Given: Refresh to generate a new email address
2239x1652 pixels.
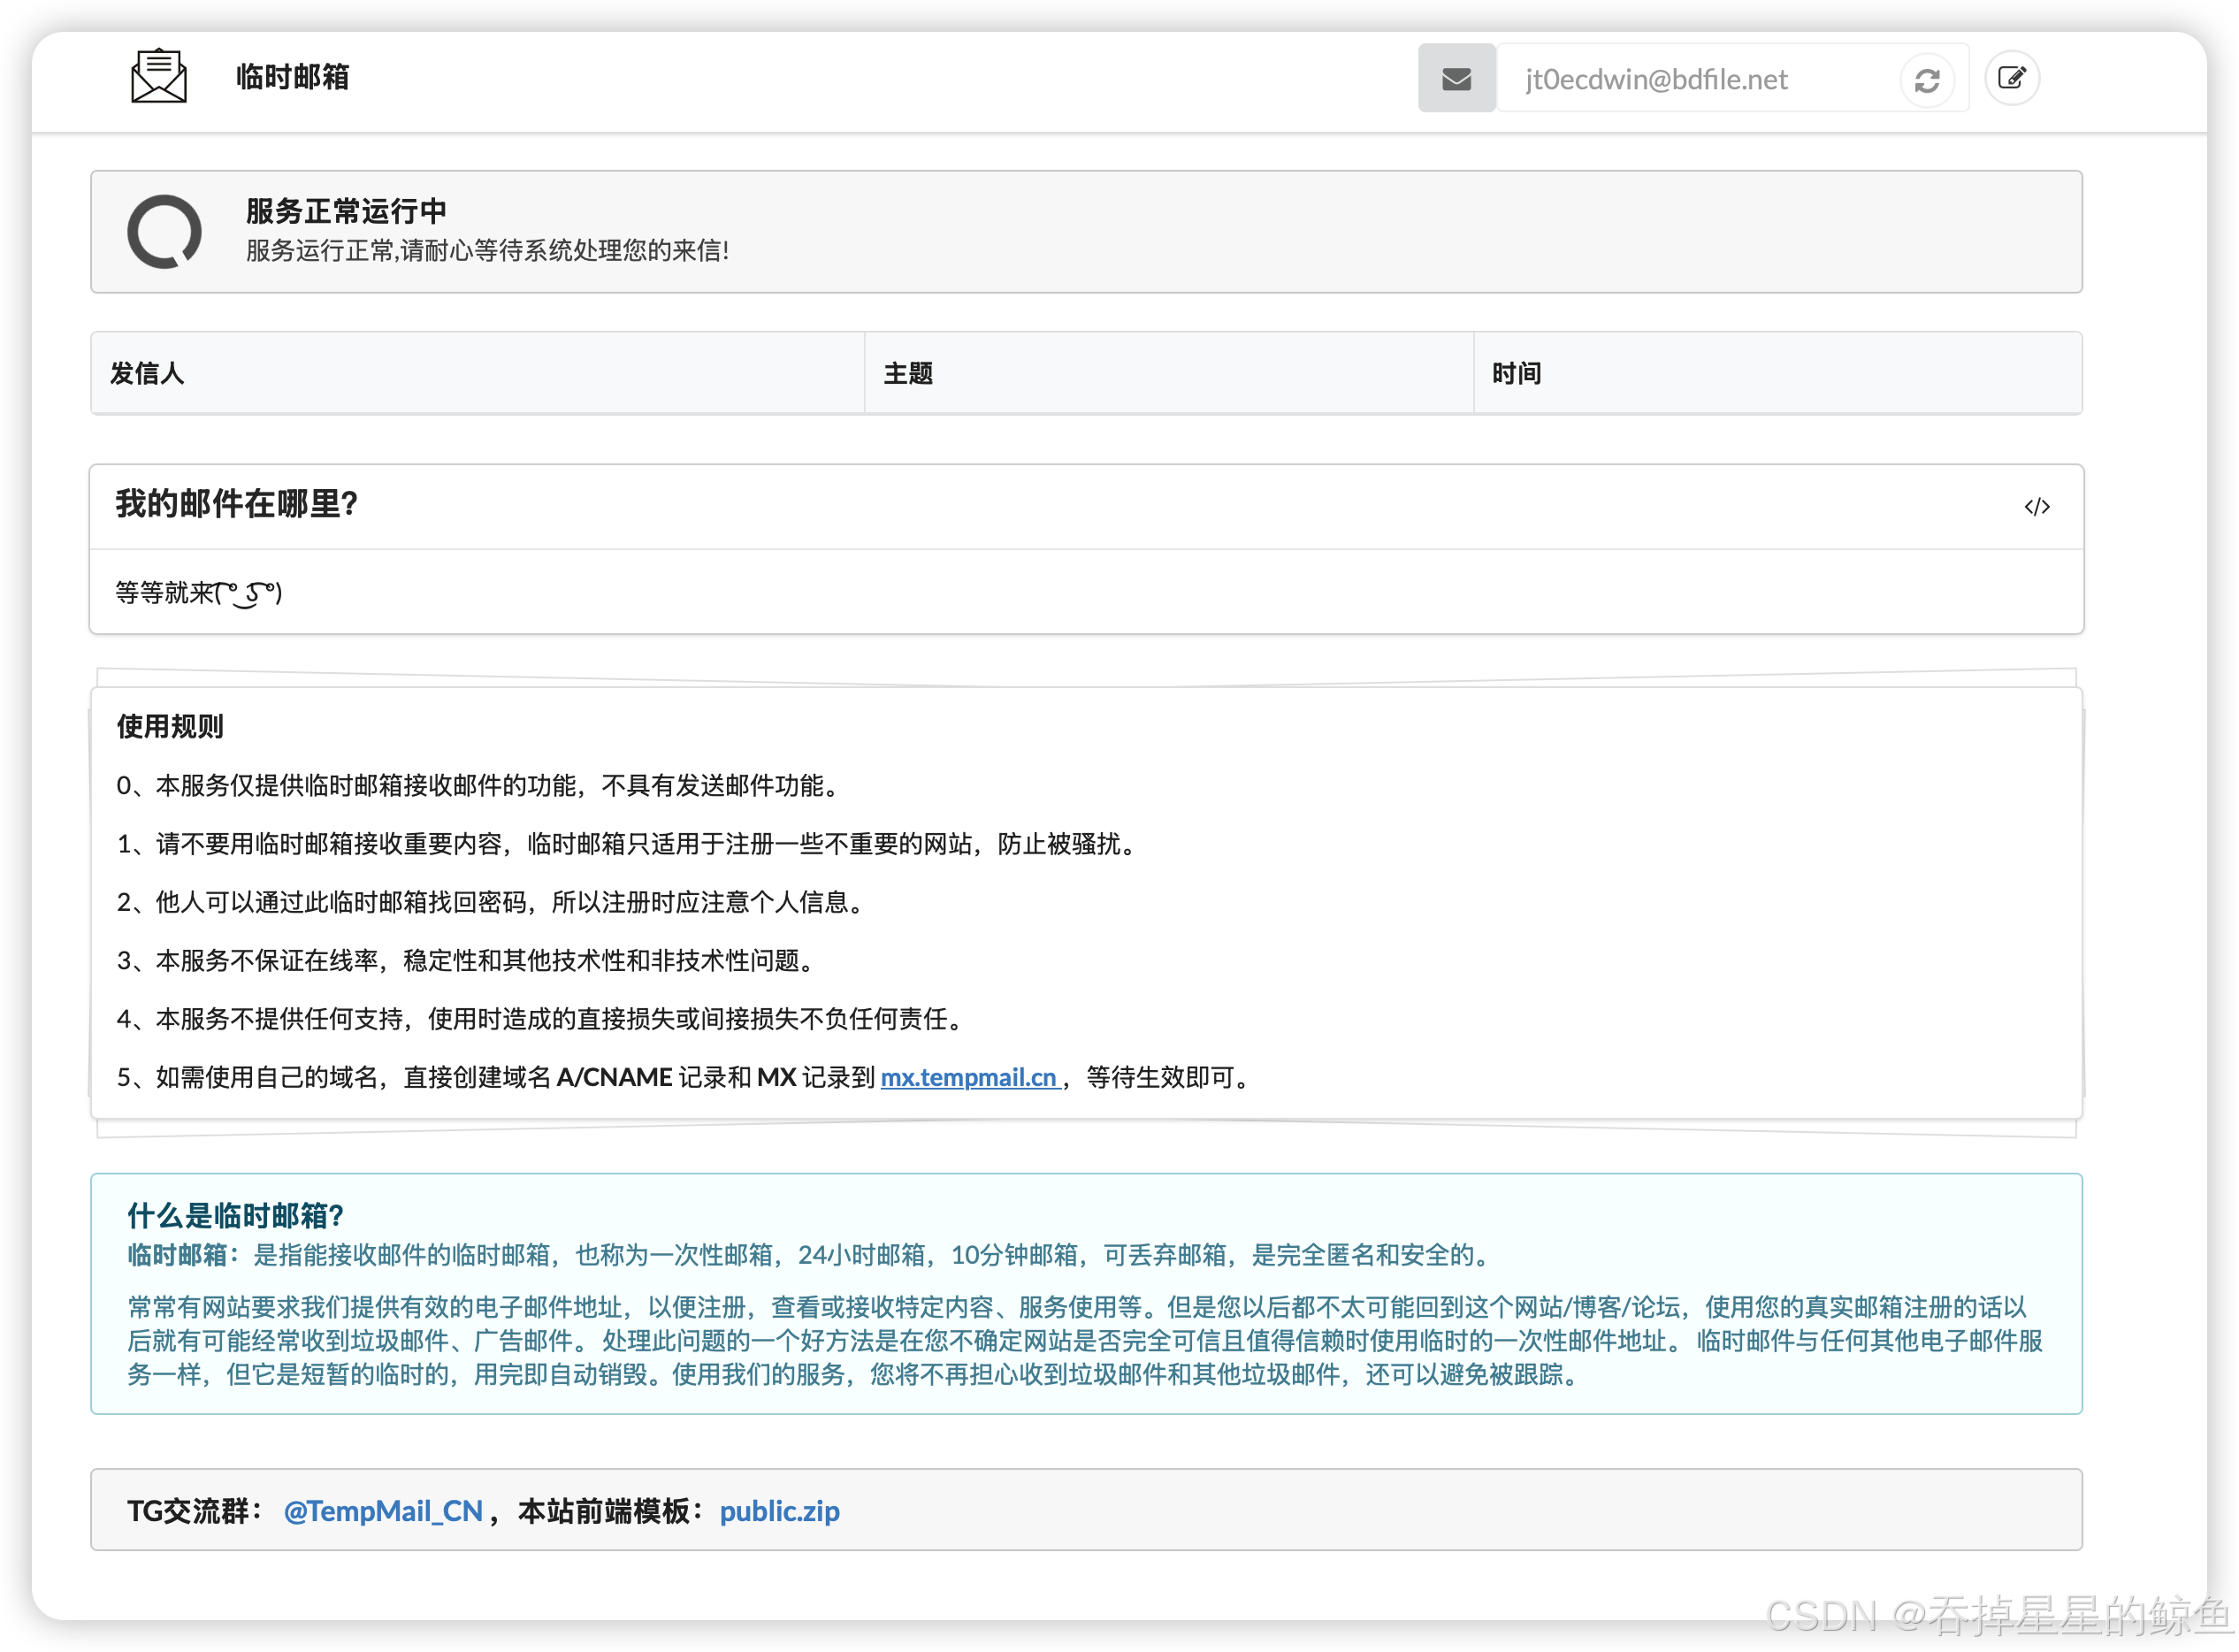Looking at the screenshot, I should click(x=1926, y=79).
